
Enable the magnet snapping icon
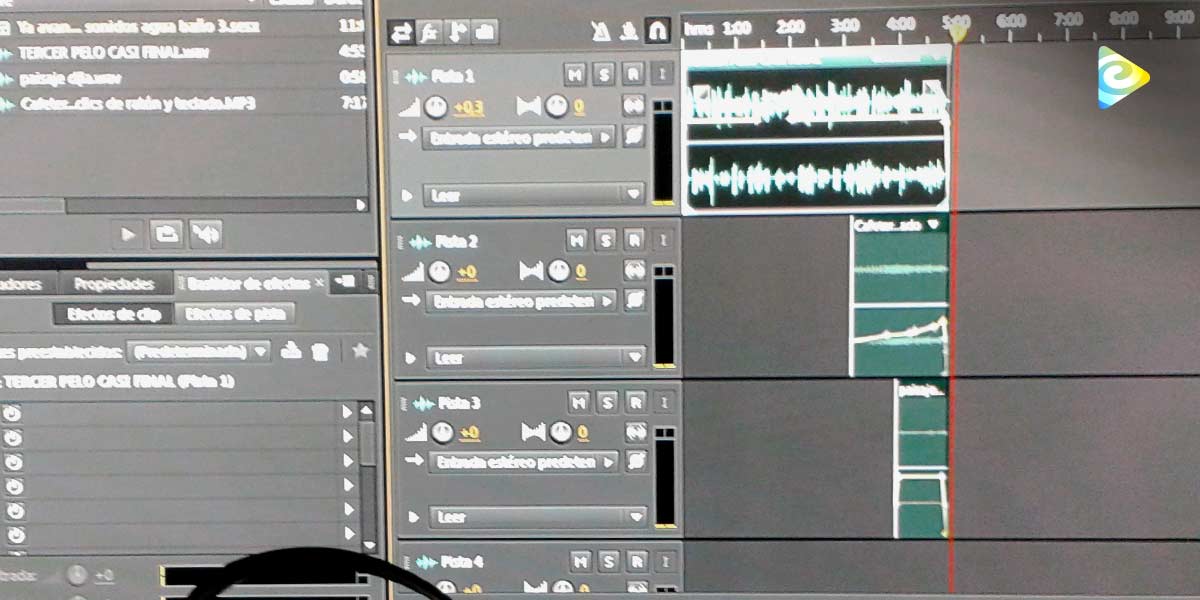tap(657, 32)
